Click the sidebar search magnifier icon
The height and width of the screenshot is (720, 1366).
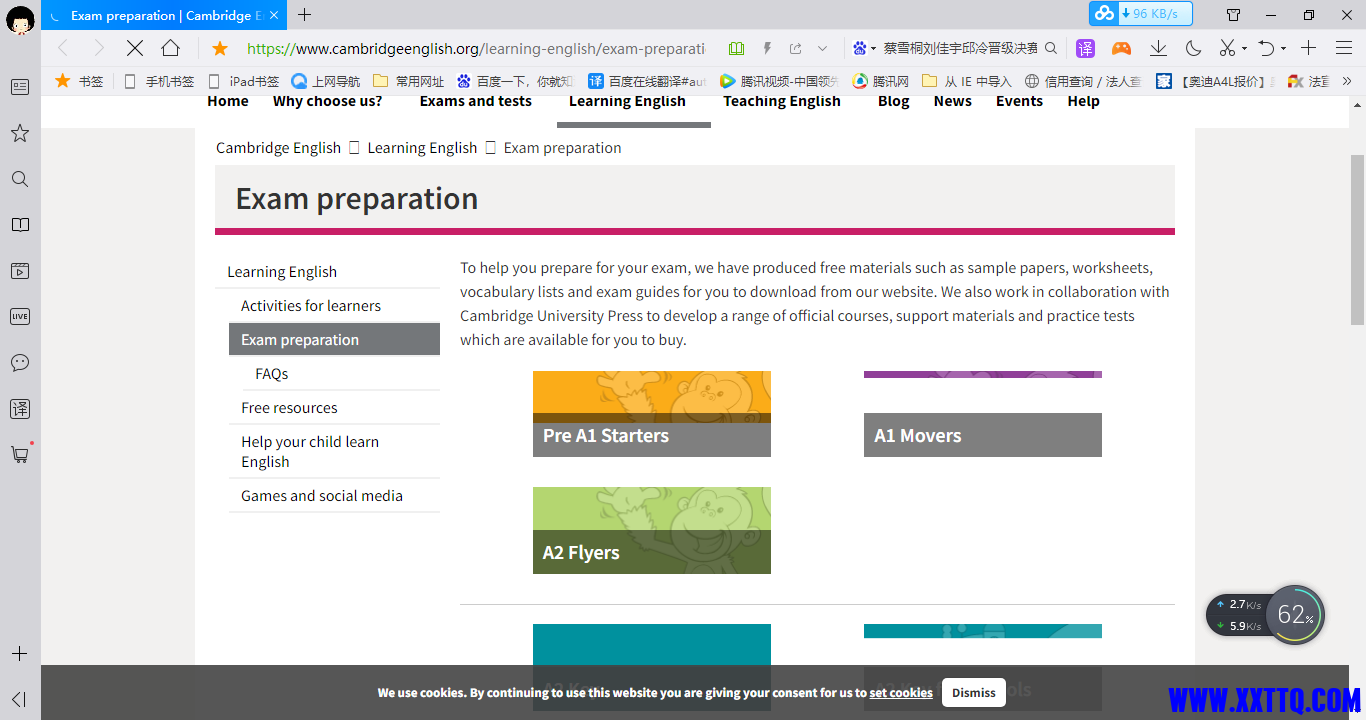[20, 179]
